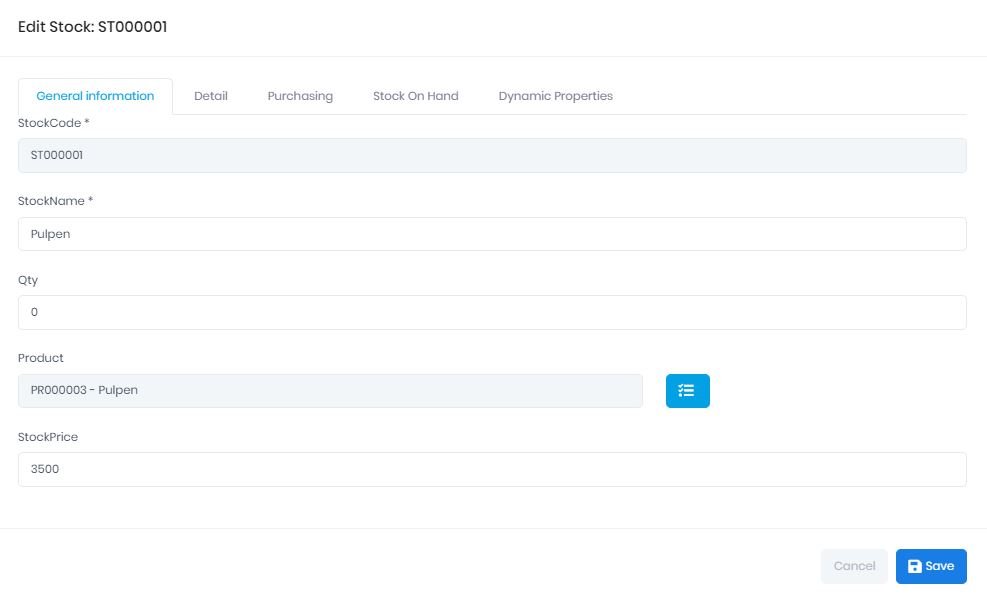Switch to the General information tab
Screen dimensions: 987x602
[95, 96]
